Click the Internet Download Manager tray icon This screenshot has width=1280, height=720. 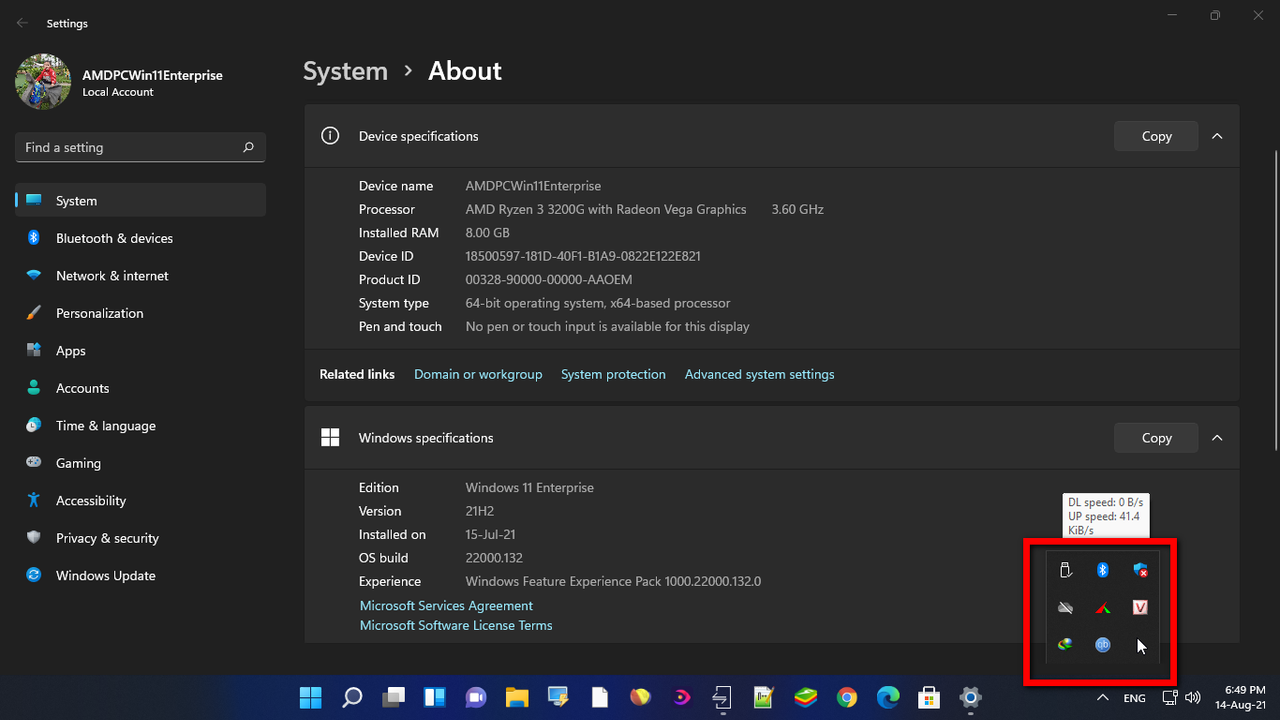1065,645
